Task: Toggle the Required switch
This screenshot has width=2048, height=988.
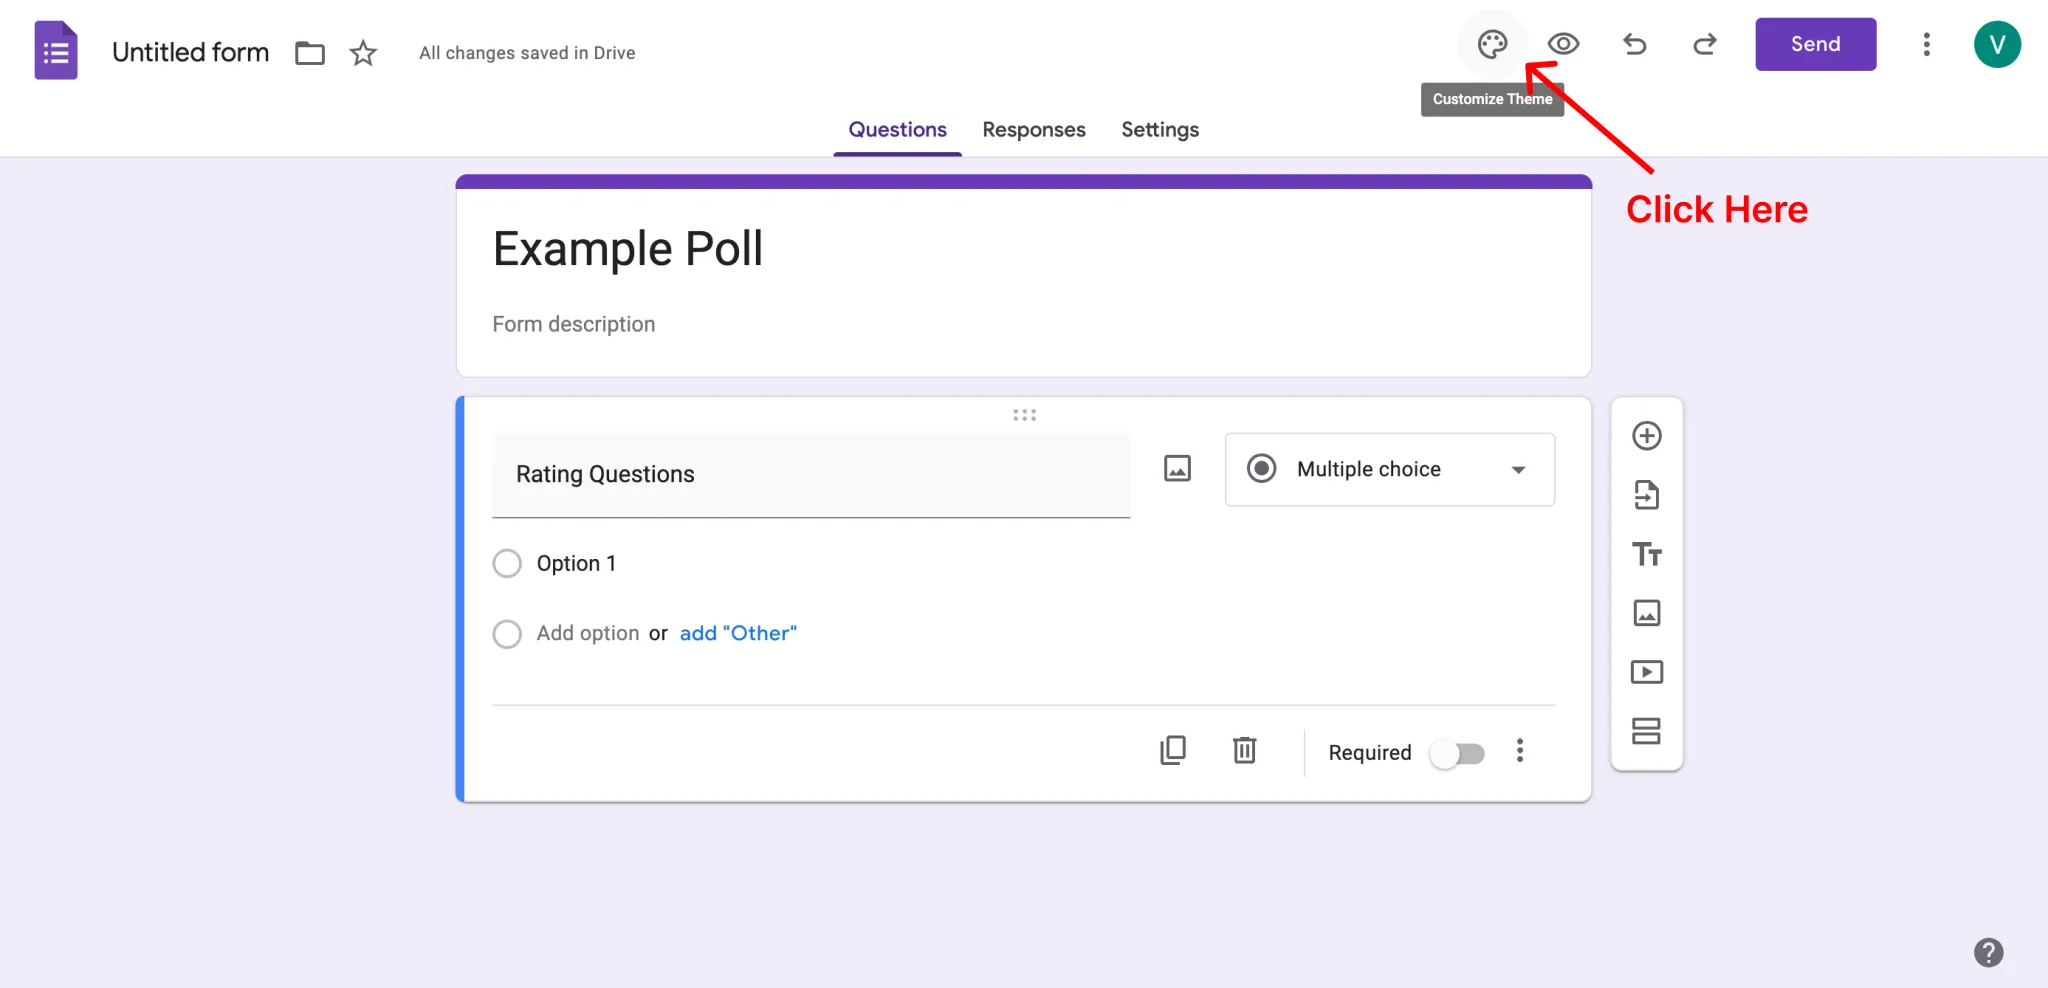Action: coord(1457,753)
